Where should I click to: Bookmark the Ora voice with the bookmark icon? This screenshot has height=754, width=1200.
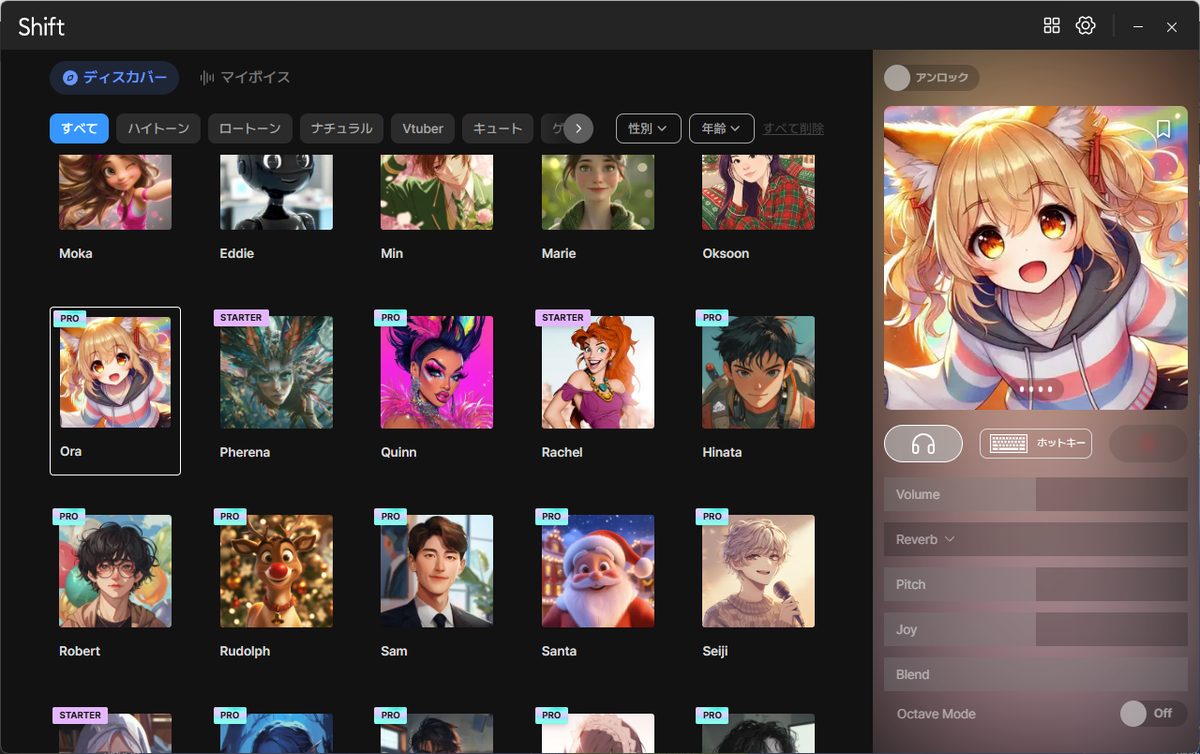(1163, 129)
